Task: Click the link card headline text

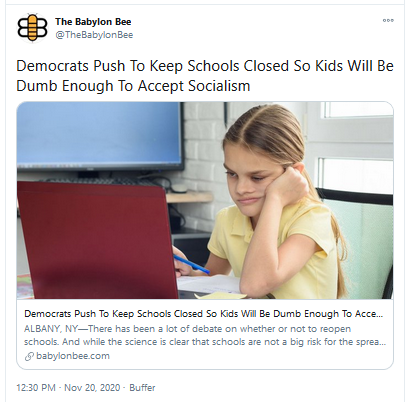Action: pyautogui.click(x=203, y=314)
